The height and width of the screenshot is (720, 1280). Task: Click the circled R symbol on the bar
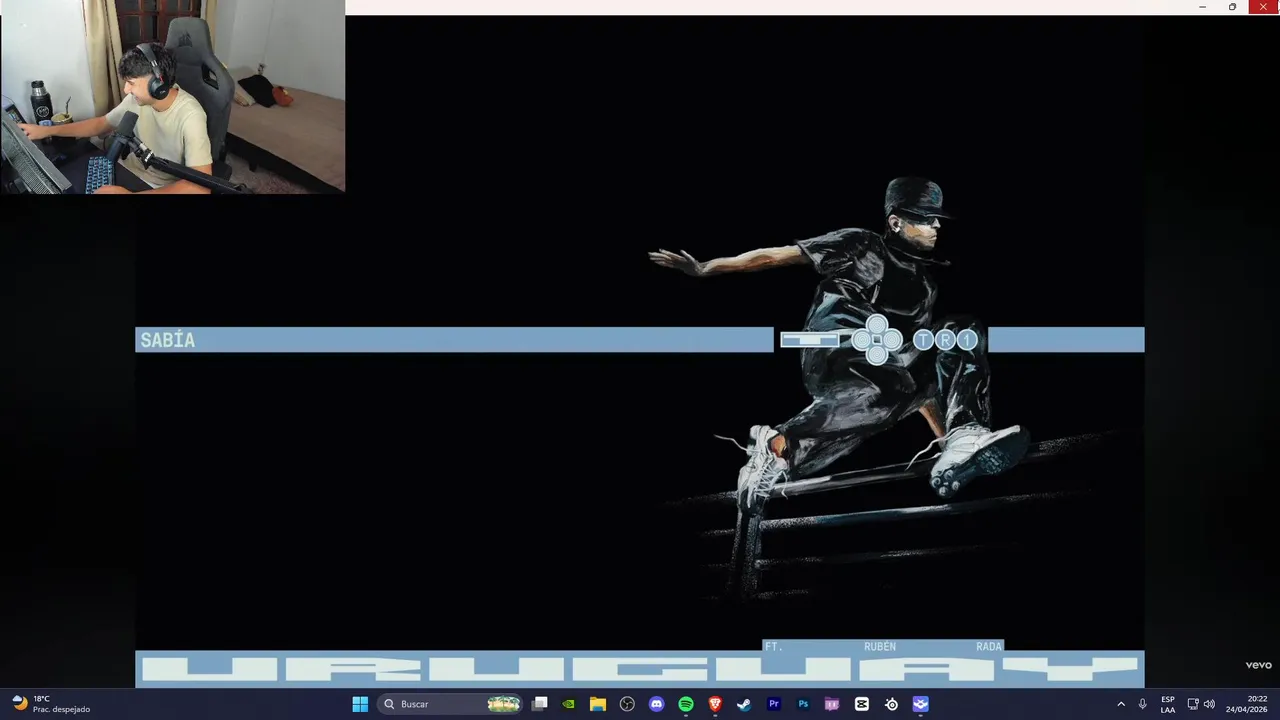coord(945,340)
